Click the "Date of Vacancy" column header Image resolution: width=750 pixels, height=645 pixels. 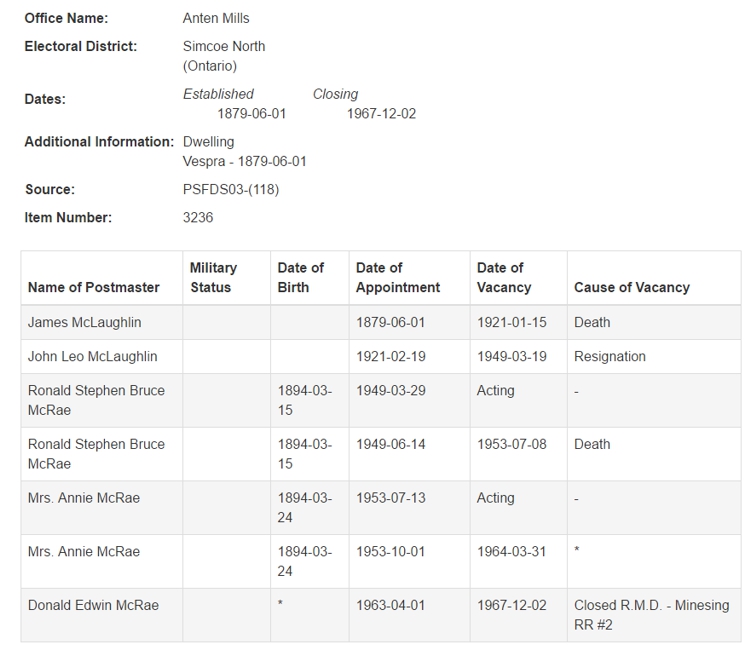point(499,277)
